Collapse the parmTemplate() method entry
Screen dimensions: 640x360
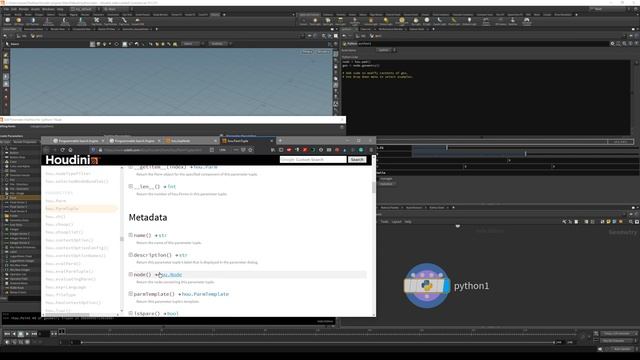tap(131, 293)
